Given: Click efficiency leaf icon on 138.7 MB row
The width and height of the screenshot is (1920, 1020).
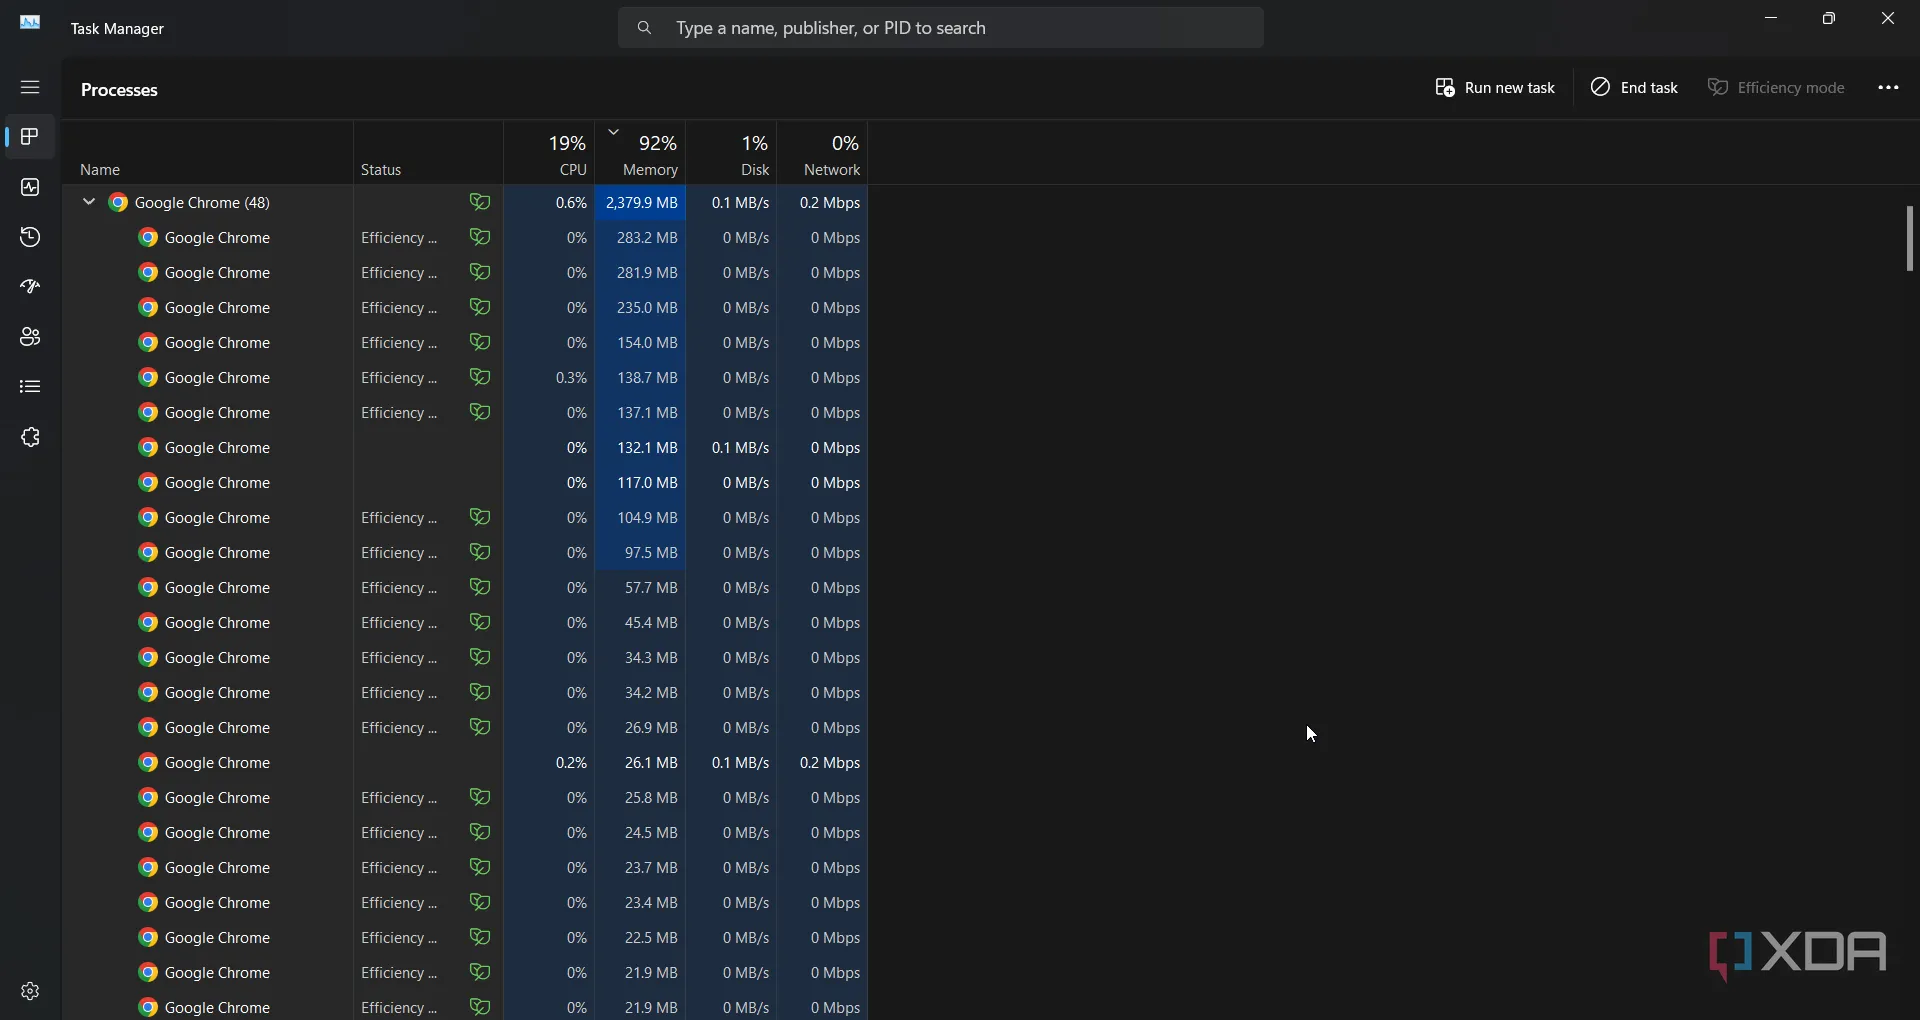Looking at the screenshot, I should click(480, 377).
